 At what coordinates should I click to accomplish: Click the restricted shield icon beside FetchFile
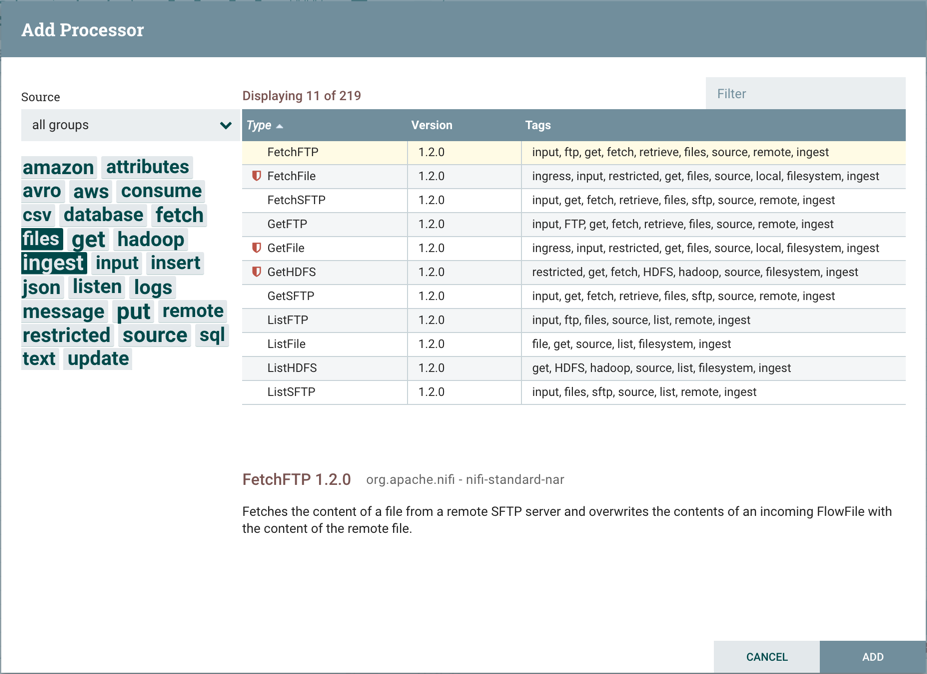coord(256,176)
